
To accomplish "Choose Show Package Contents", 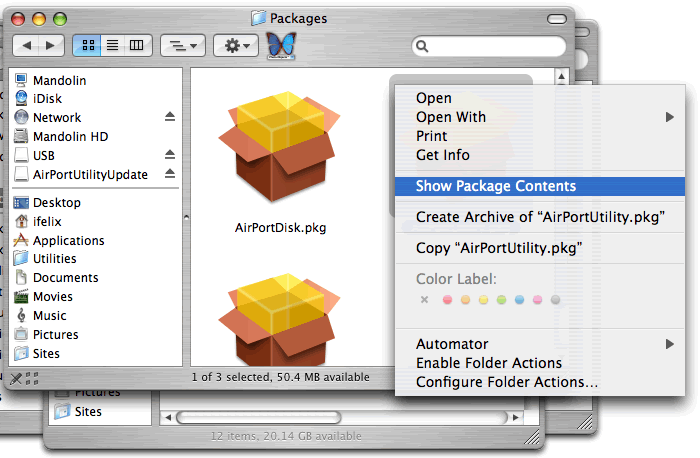I will pos(540,186).
